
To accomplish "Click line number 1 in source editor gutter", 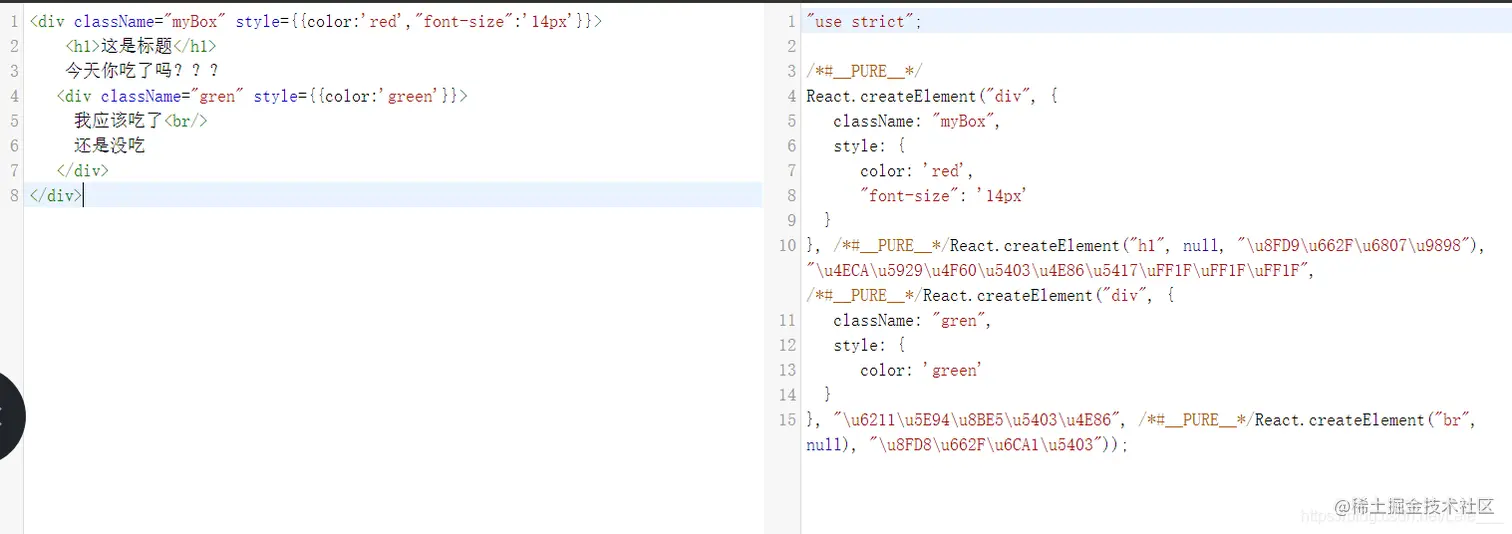I will [x=13, y=21].
